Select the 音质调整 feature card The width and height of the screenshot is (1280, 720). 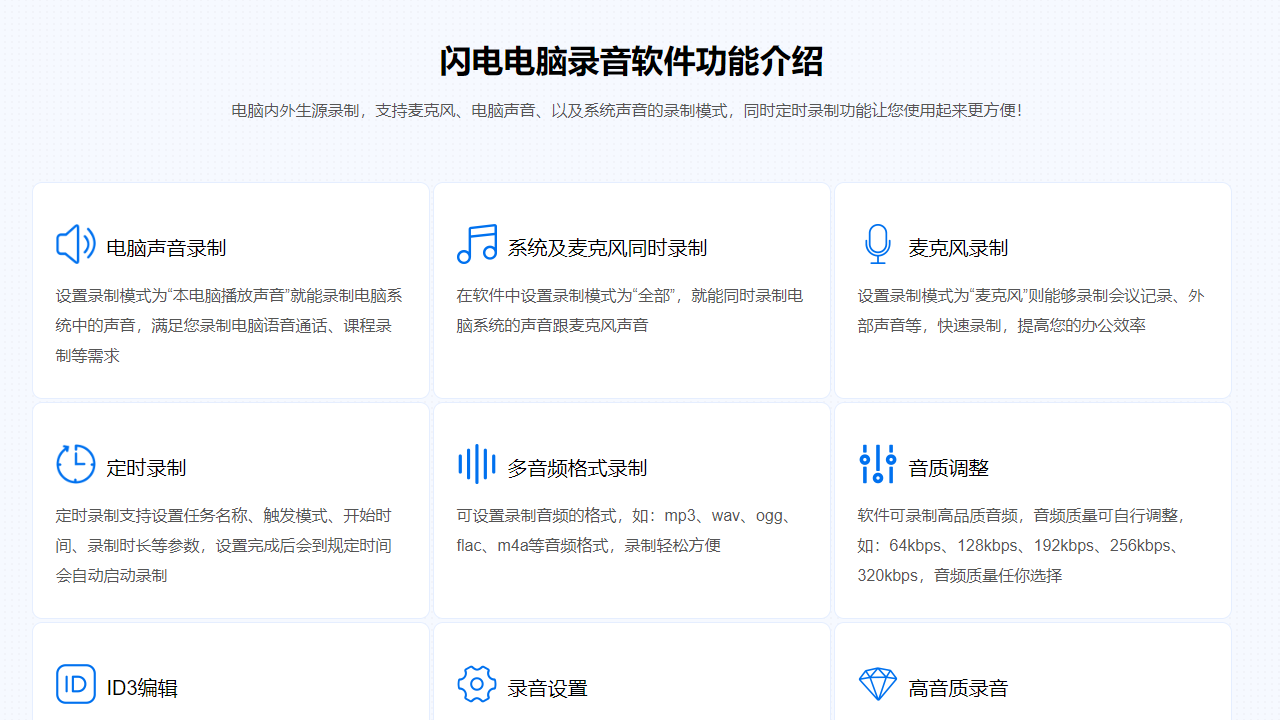1032,510
